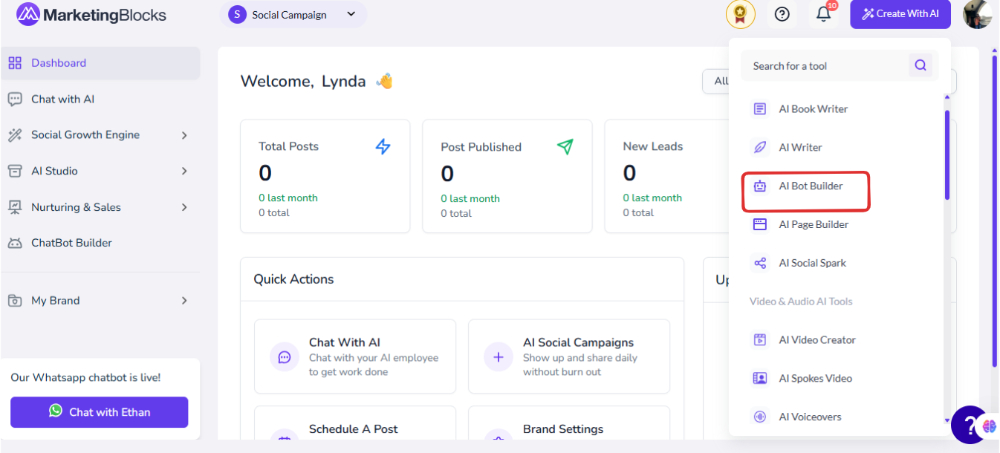
Task: Click the My Brand camera icon
Action: click(x=15, y=301)
